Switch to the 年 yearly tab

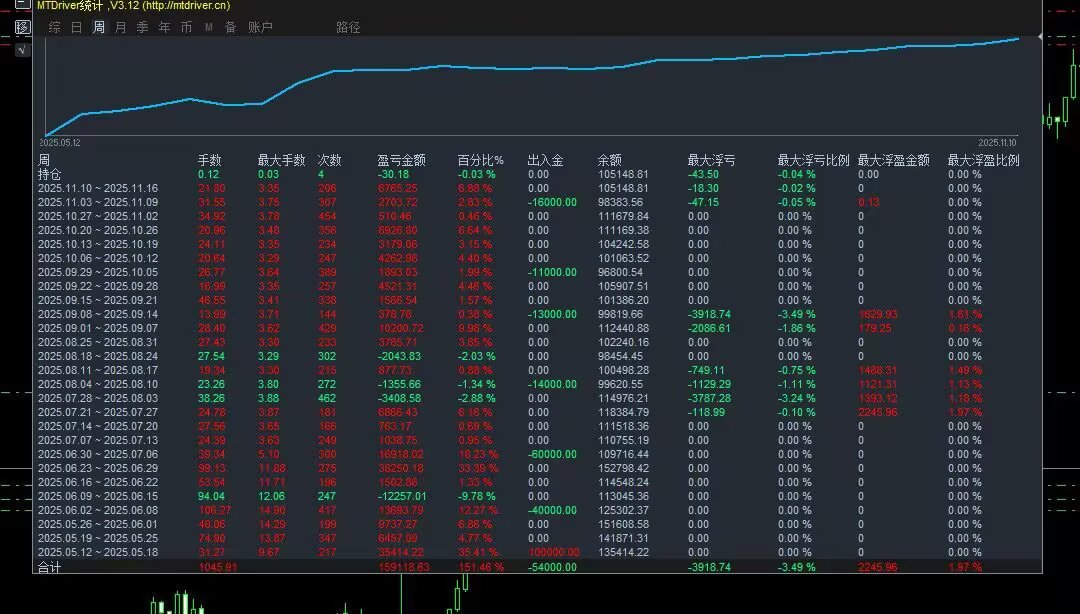[165, 28]
